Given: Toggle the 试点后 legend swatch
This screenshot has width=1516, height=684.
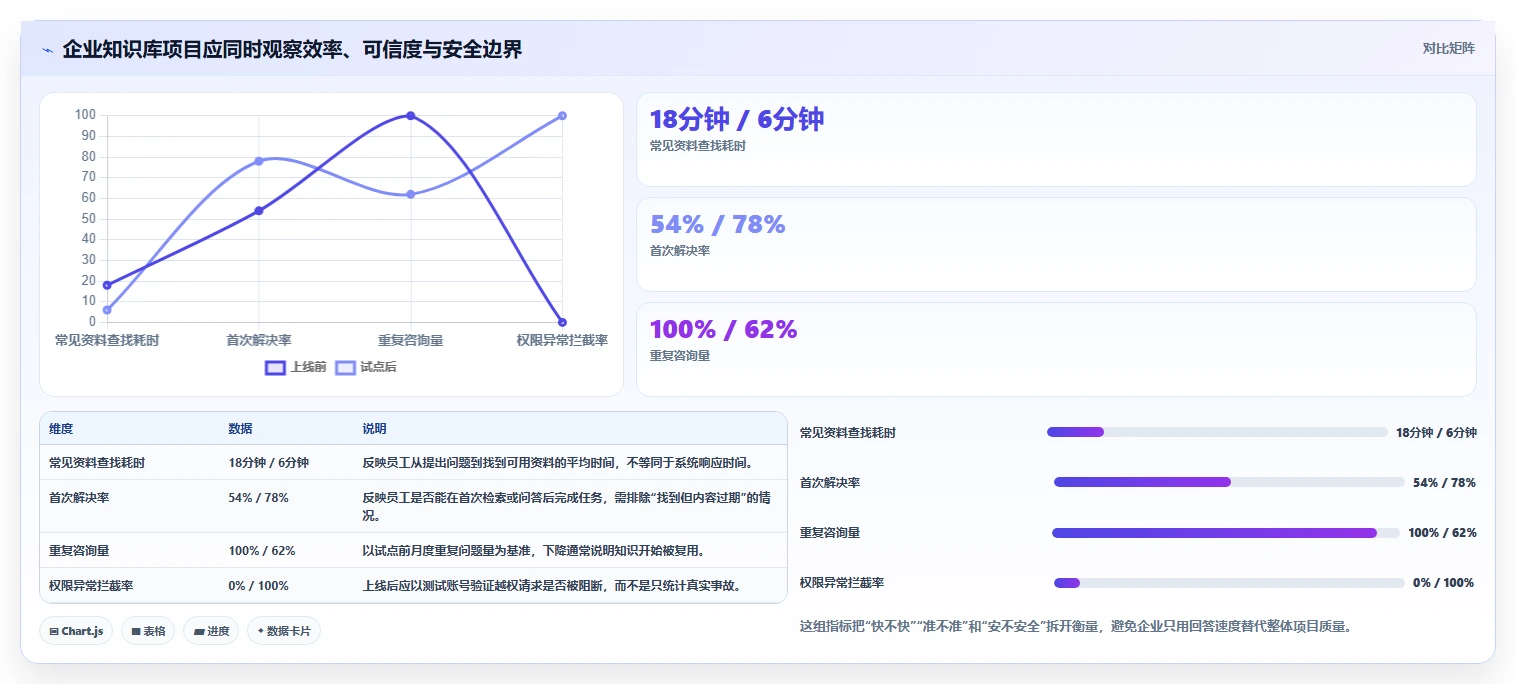Looking at the screenshot, I should pos(345,367).
